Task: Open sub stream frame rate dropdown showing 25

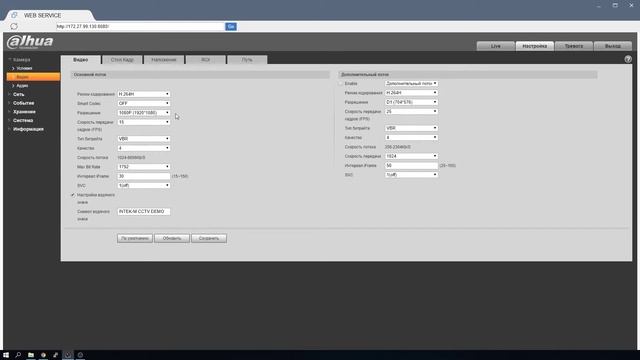Action: [411, 111]
